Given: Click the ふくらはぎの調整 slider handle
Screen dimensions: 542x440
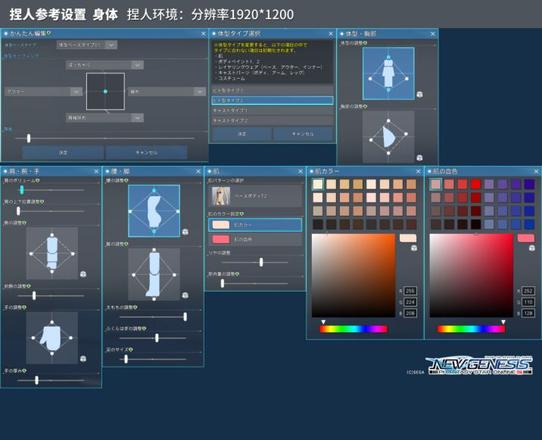Looking at the screenshot, I should pyautogui.click(x=157, y=338).
